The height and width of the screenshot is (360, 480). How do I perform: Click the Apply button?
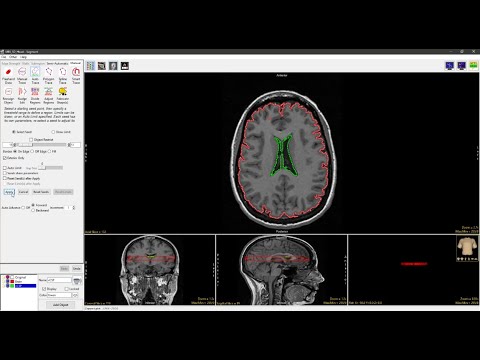[9, 192]
